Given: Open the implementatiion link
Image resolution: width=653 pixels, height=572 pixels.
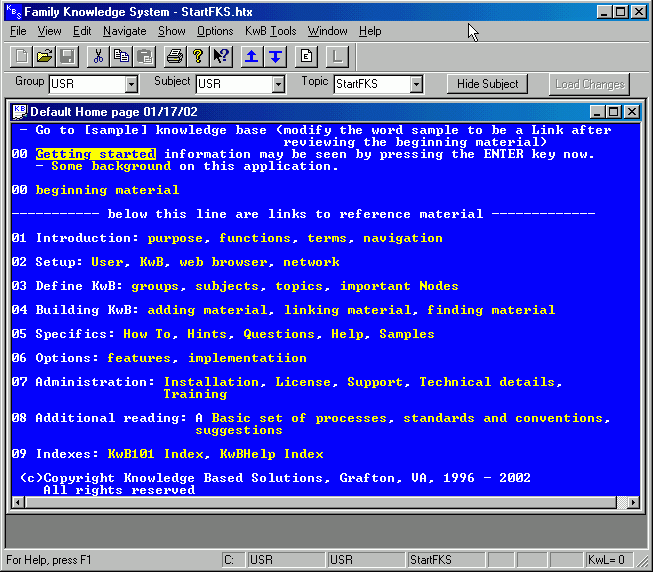Looking at the screenshot, I should pyautogui.click(x=247, y=358).
